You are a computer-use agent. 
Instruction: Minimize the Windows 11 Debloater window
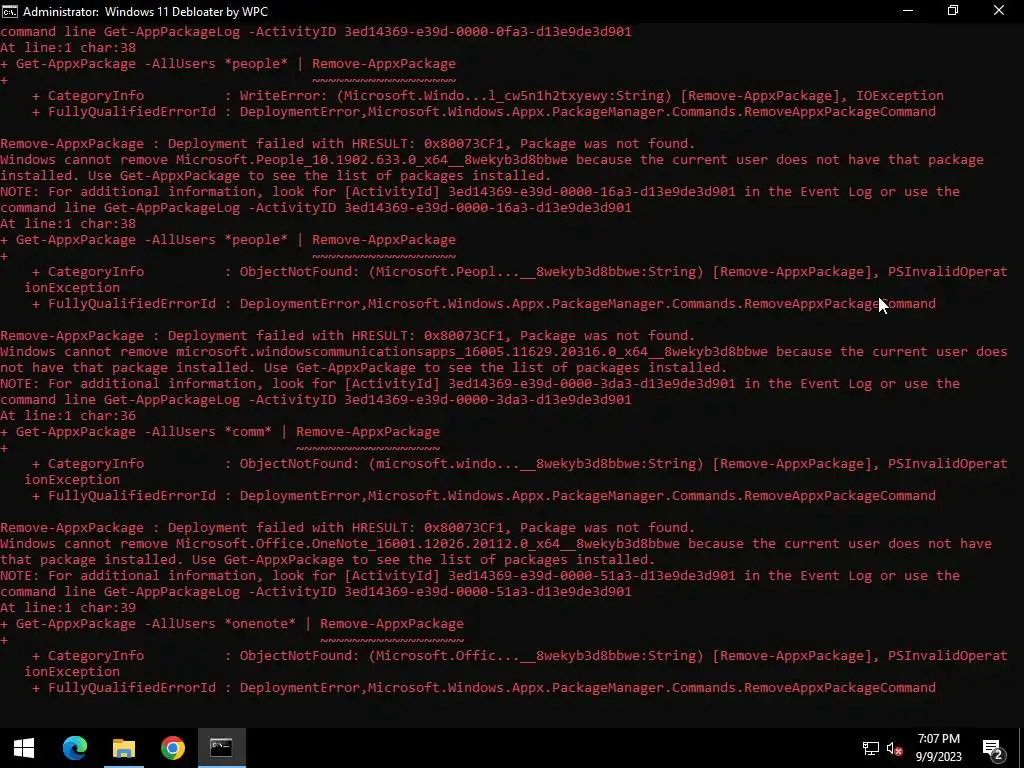point(908,11)
